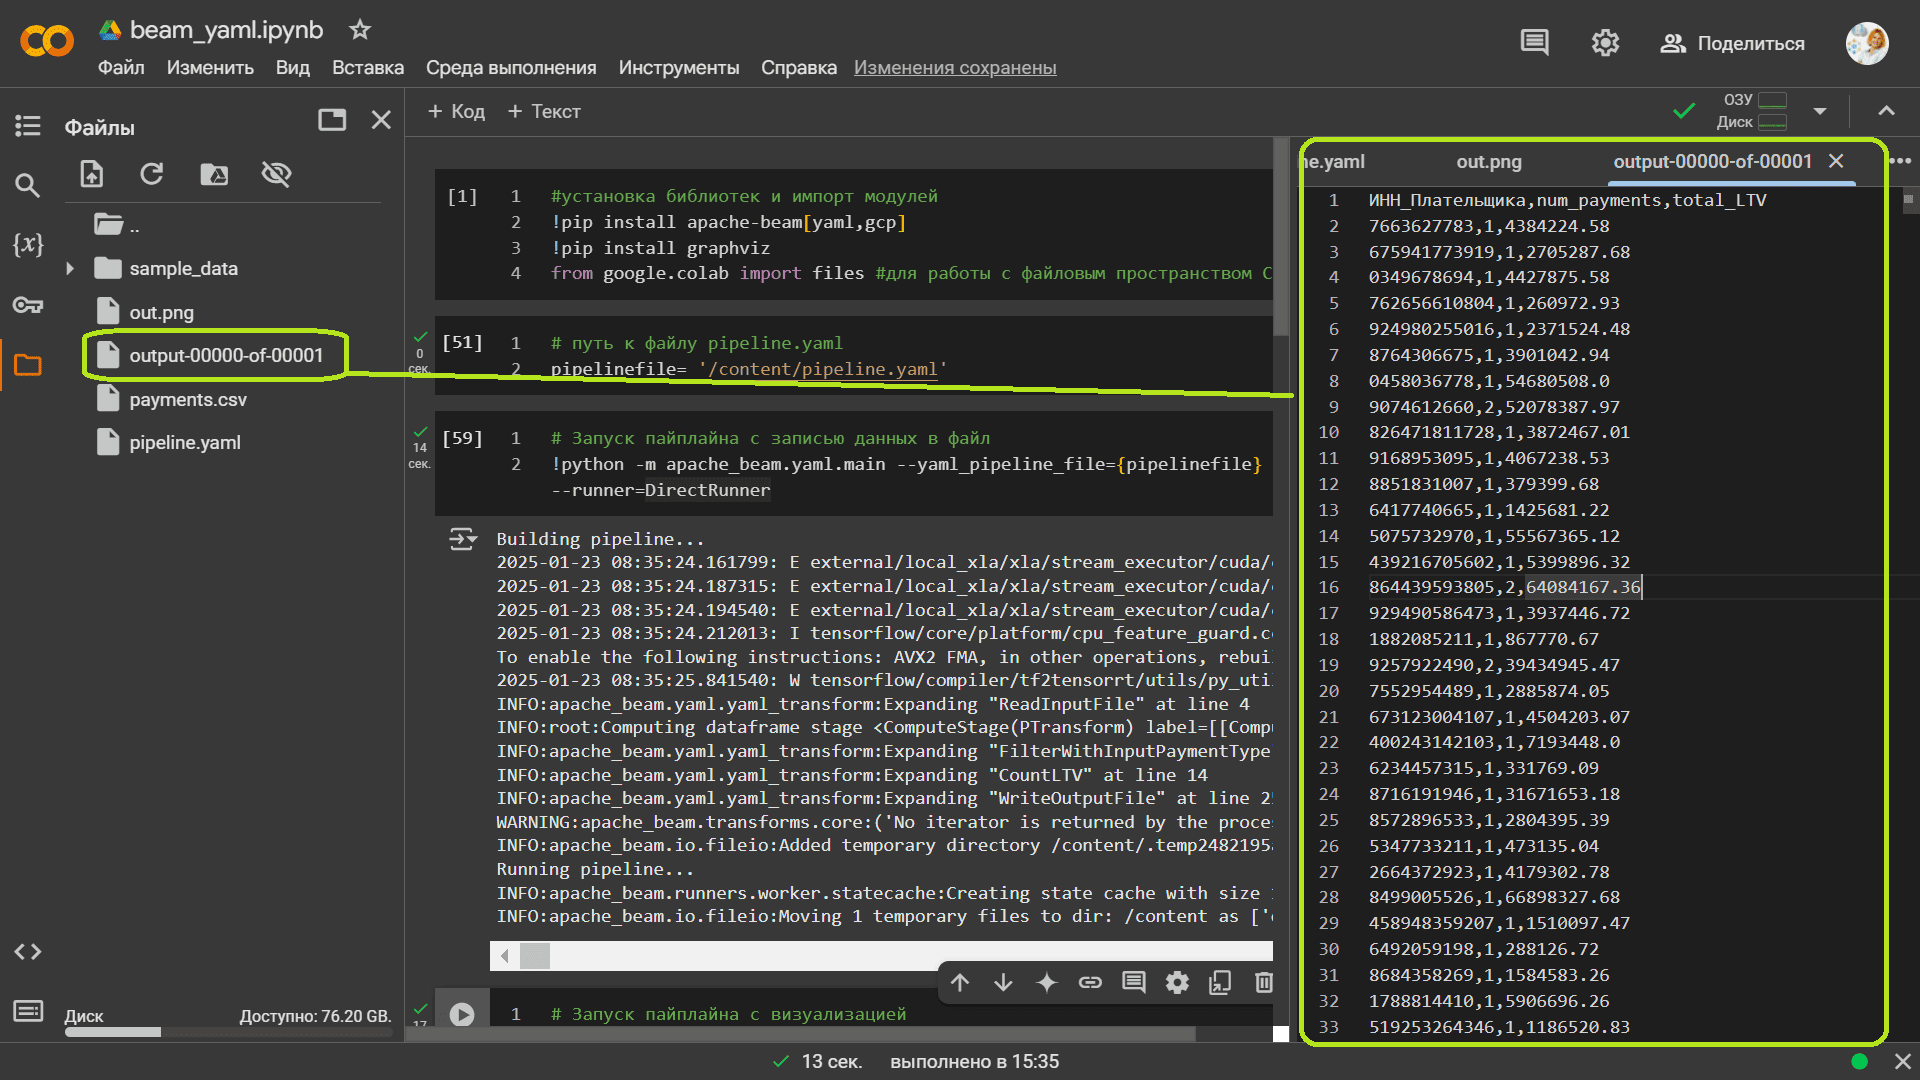
Task: Open notebook settings gear icon
Action: (1605, 43)
